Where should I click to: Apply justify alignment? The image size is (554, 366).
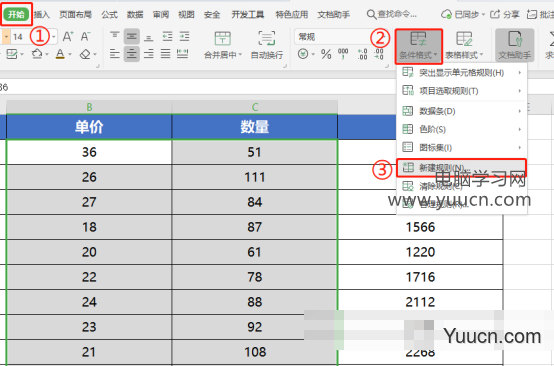tap(165, 54)
